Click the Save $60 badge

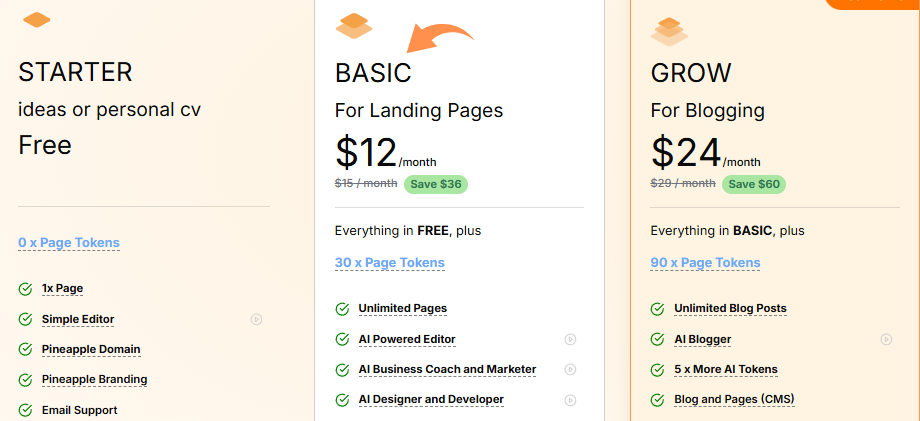[x=755, y=184]
